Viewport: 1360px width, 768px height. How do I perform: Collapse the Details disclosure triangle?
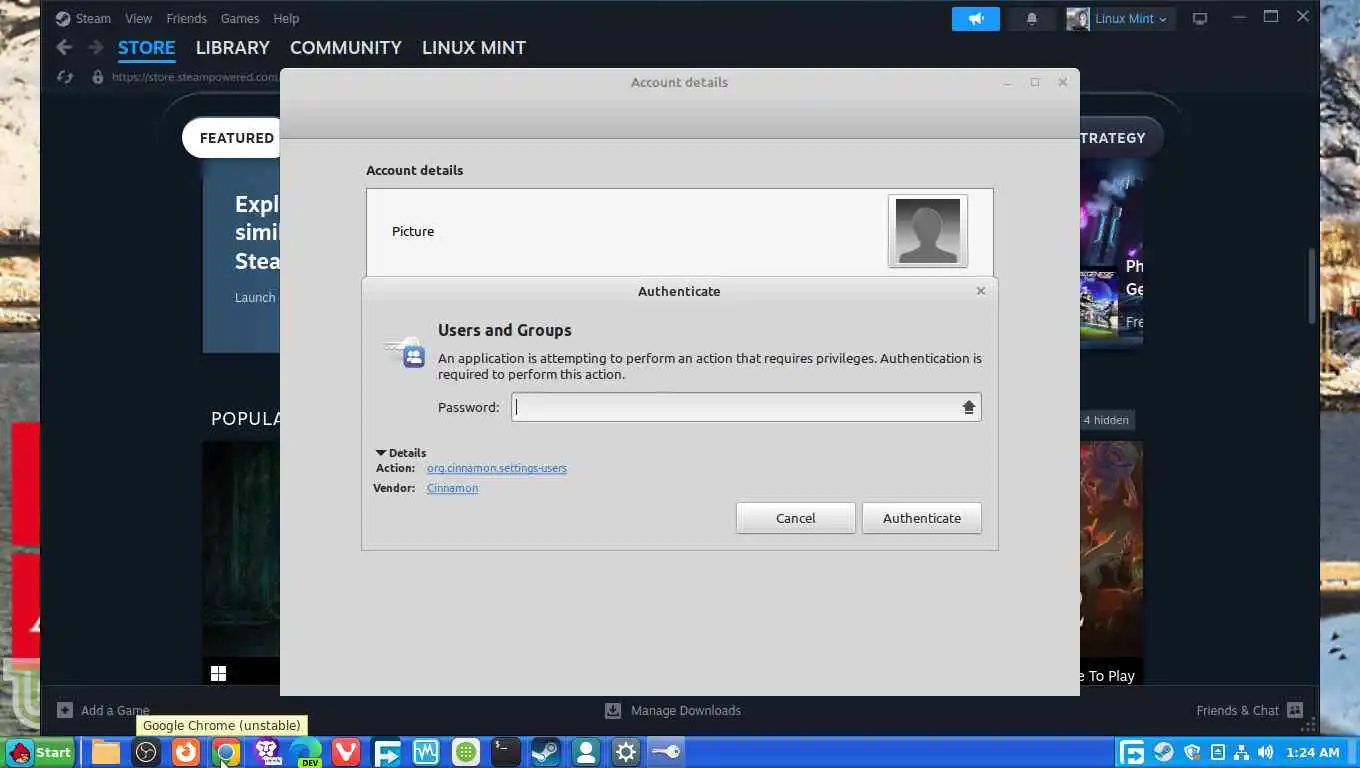click(381, 453)
